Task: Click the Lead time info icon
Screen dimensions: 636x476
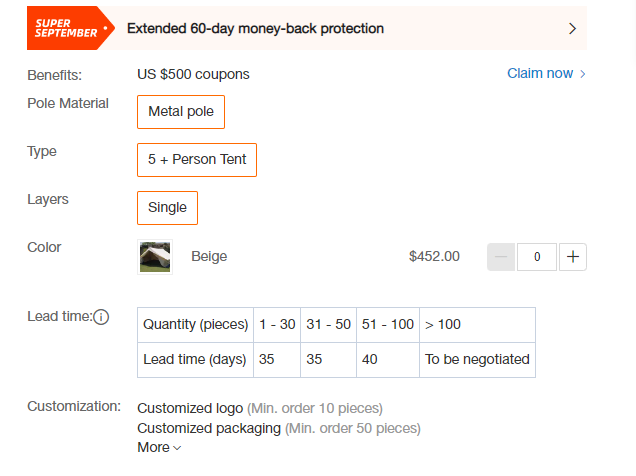Action: click(101, 317)
